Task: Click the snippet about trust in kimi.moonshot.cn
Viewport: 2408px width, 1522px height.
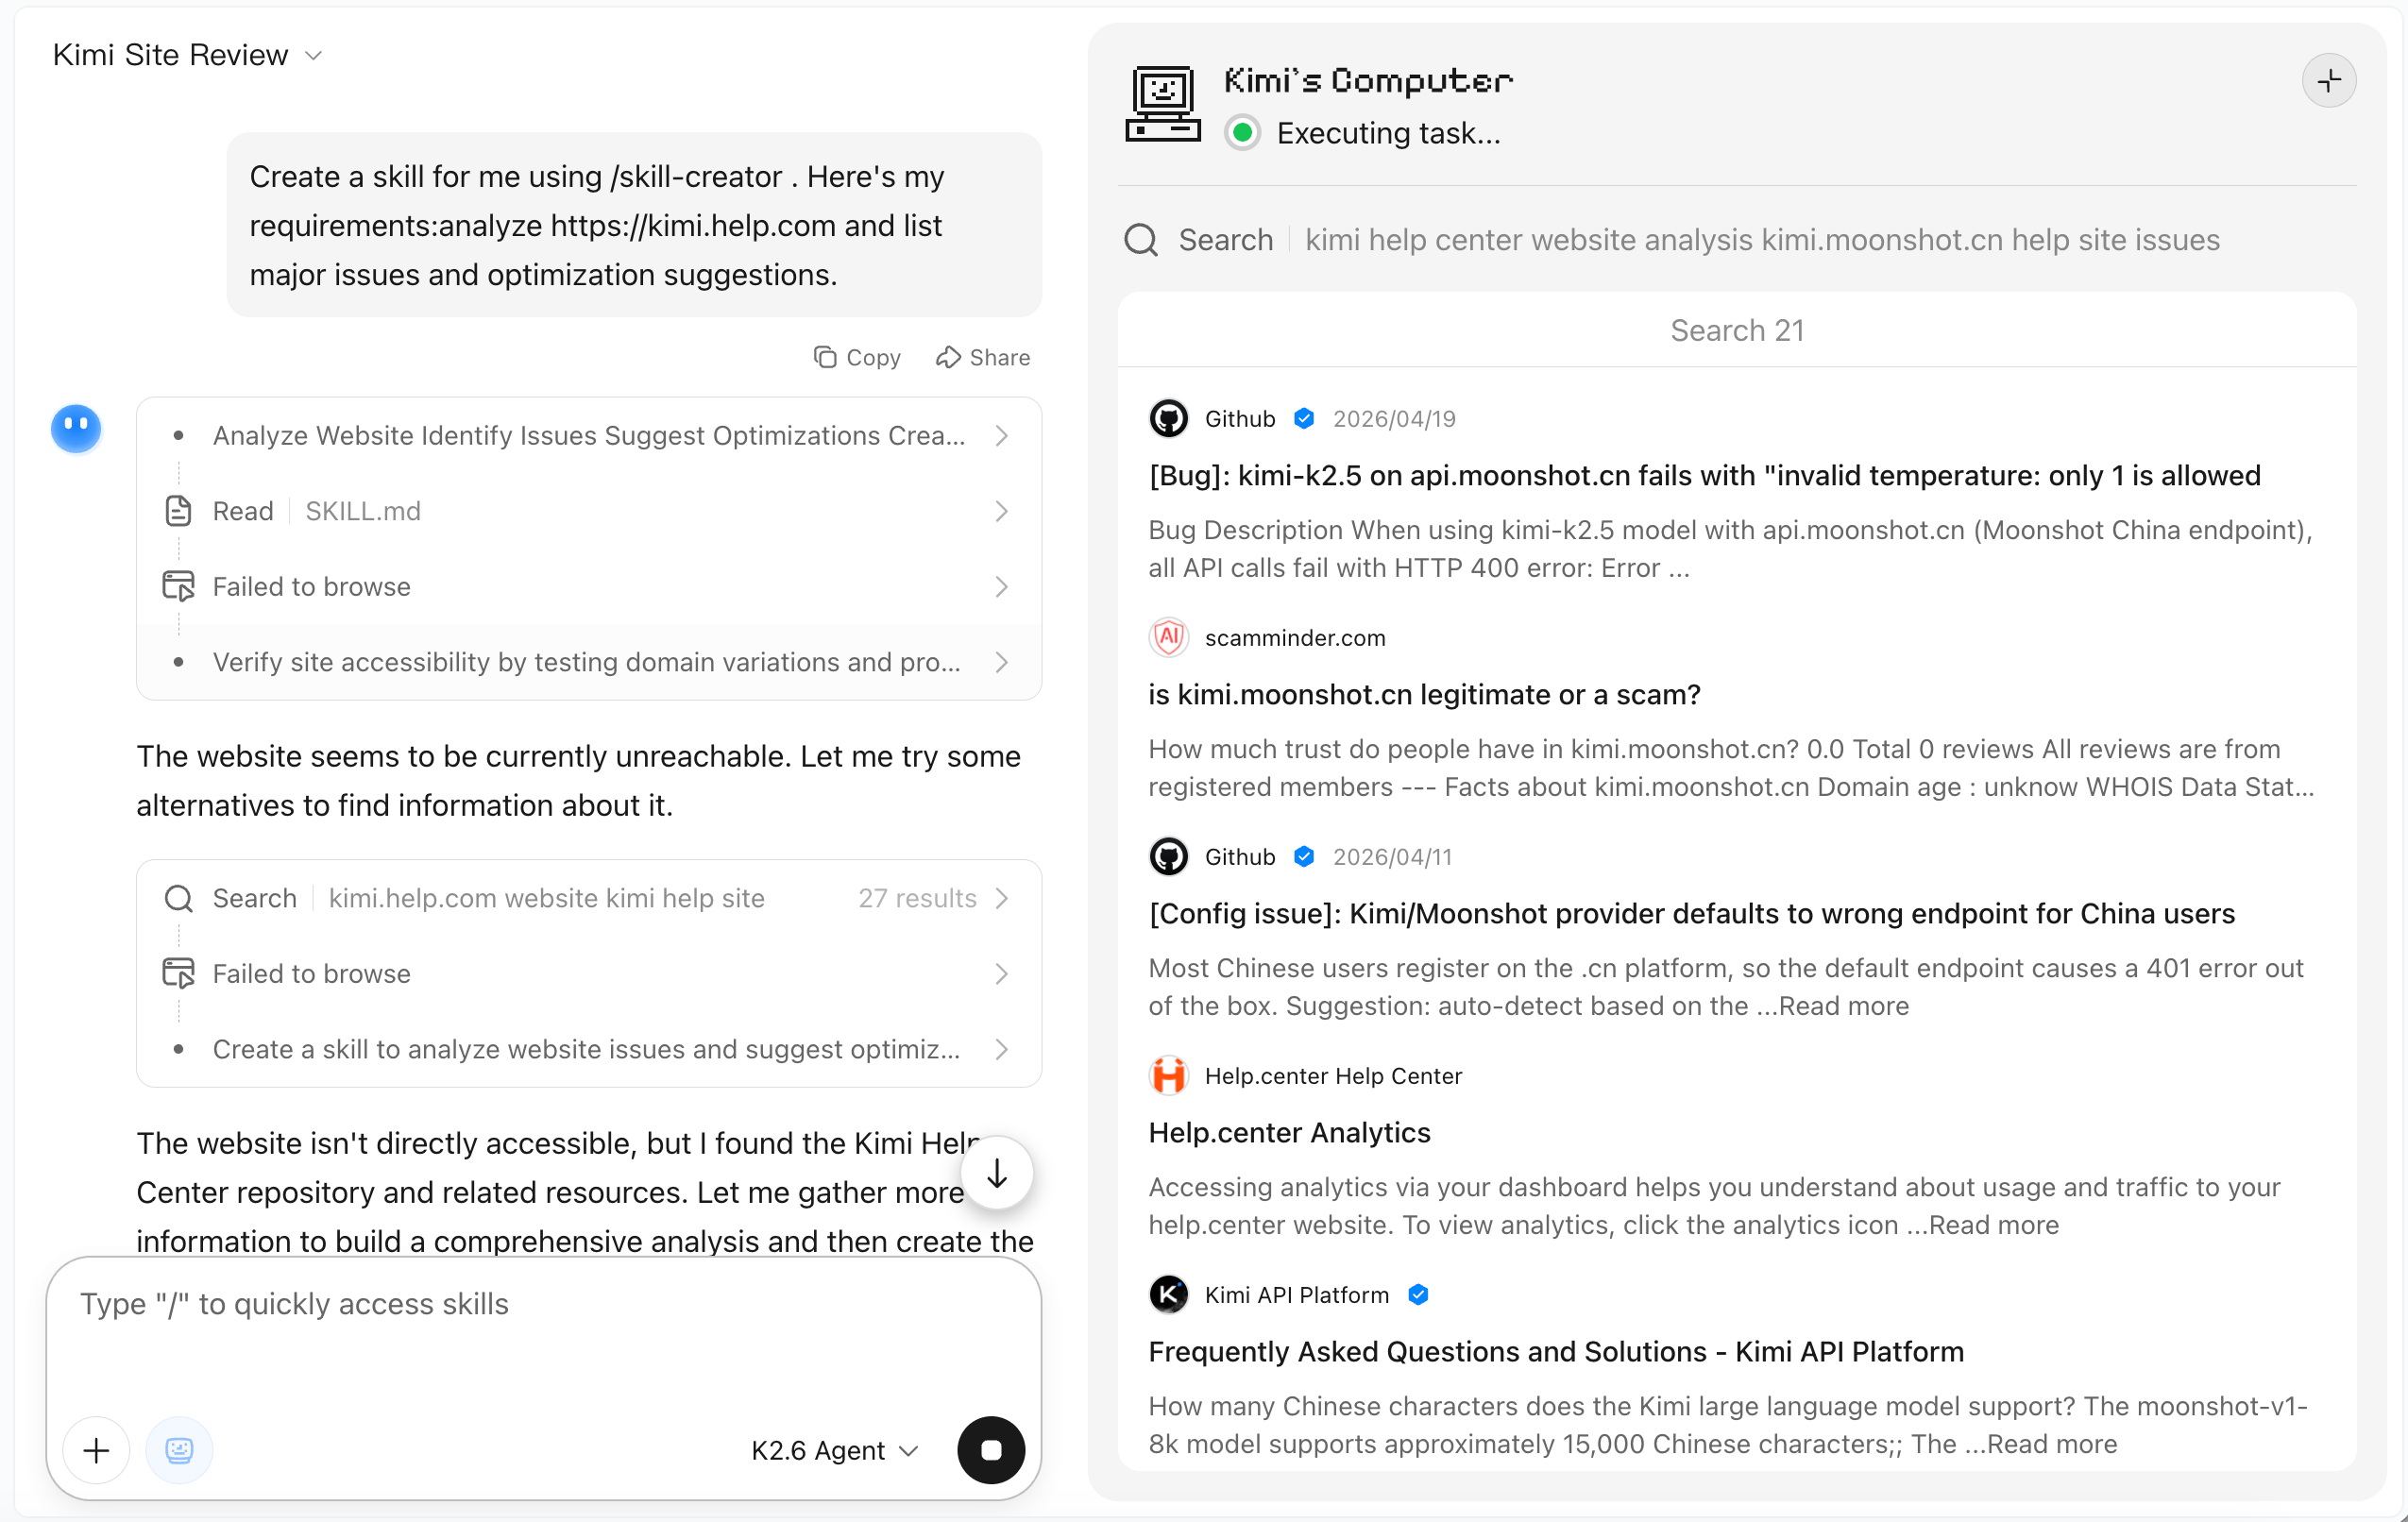Action: [1731, 767]
